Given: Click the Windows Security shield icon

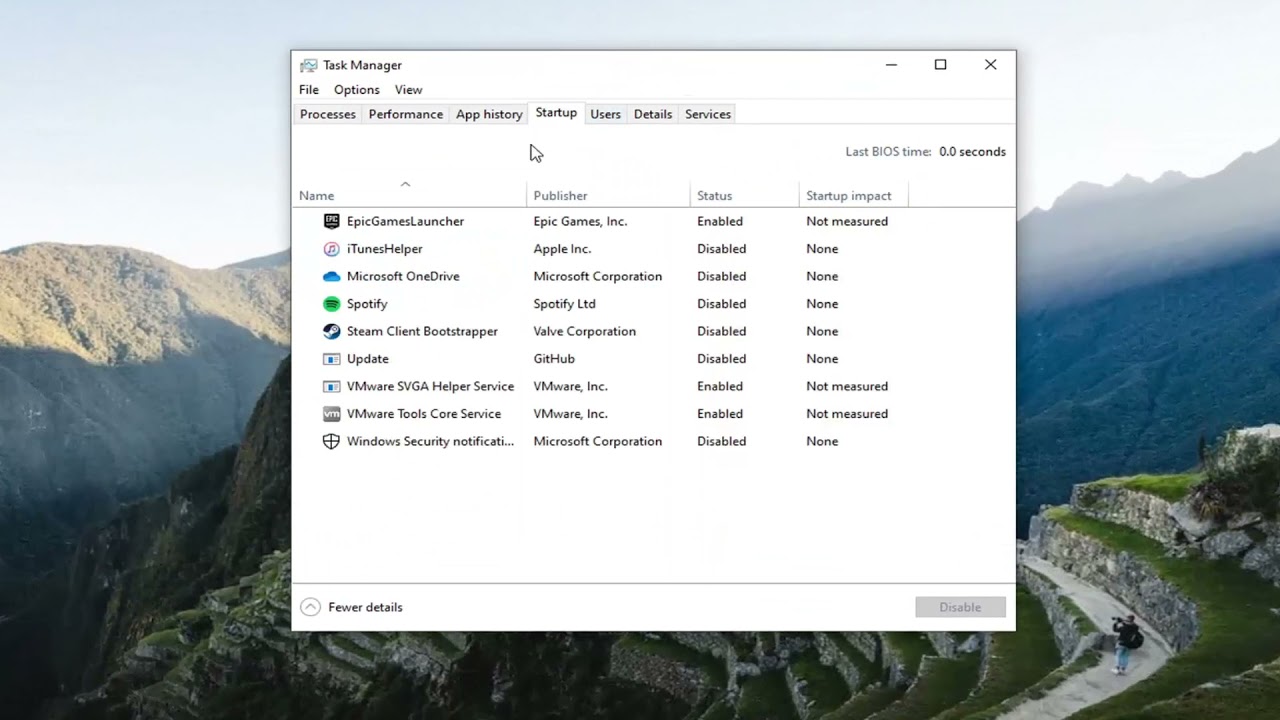Looking at the screenshot, I should tap(331, 441).
